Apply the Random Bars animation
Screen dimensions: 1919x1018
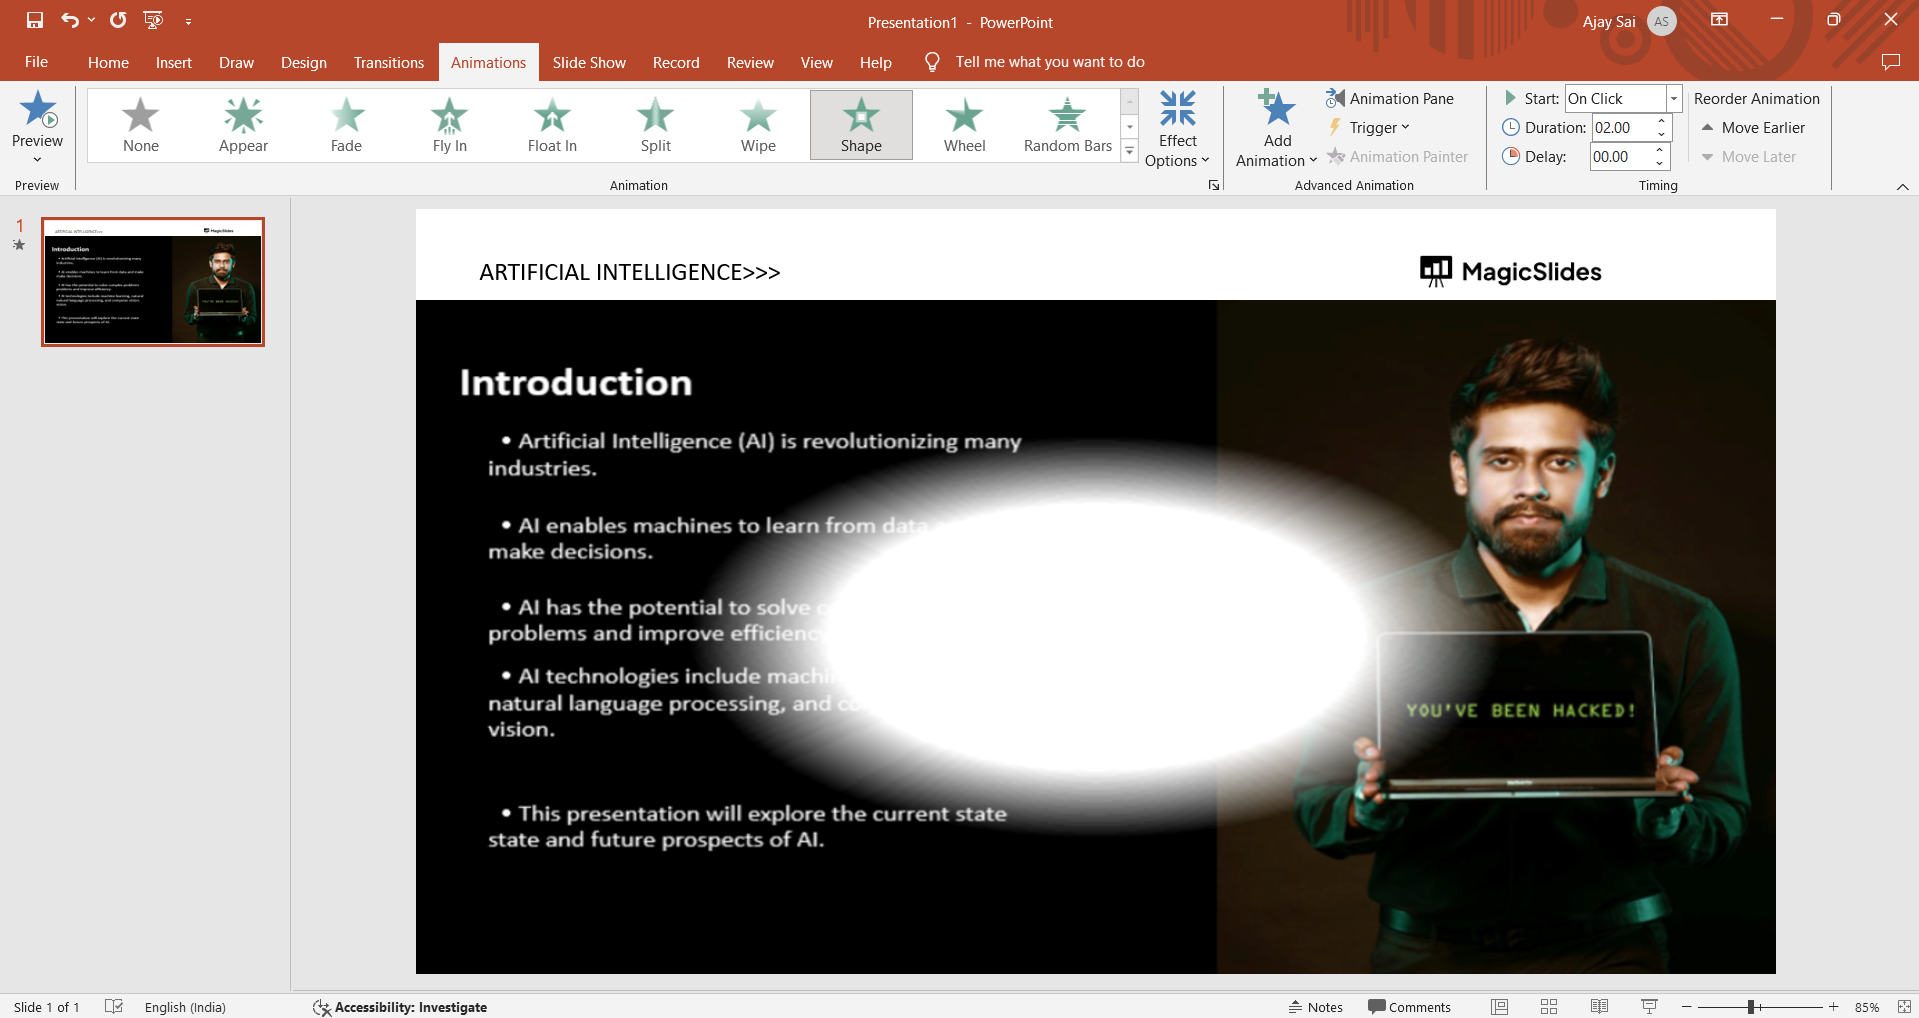click(1067, 125)
